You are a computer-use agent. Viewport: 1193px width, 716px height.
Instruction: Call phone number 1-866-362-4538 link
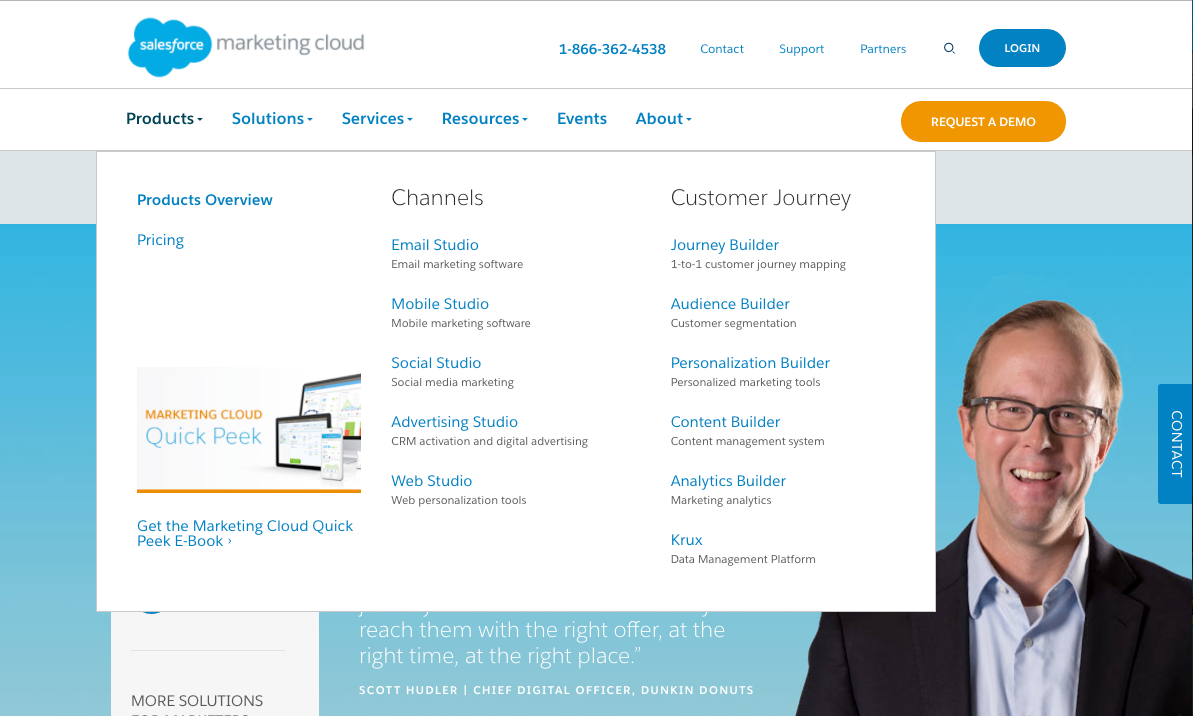[612, 49]
